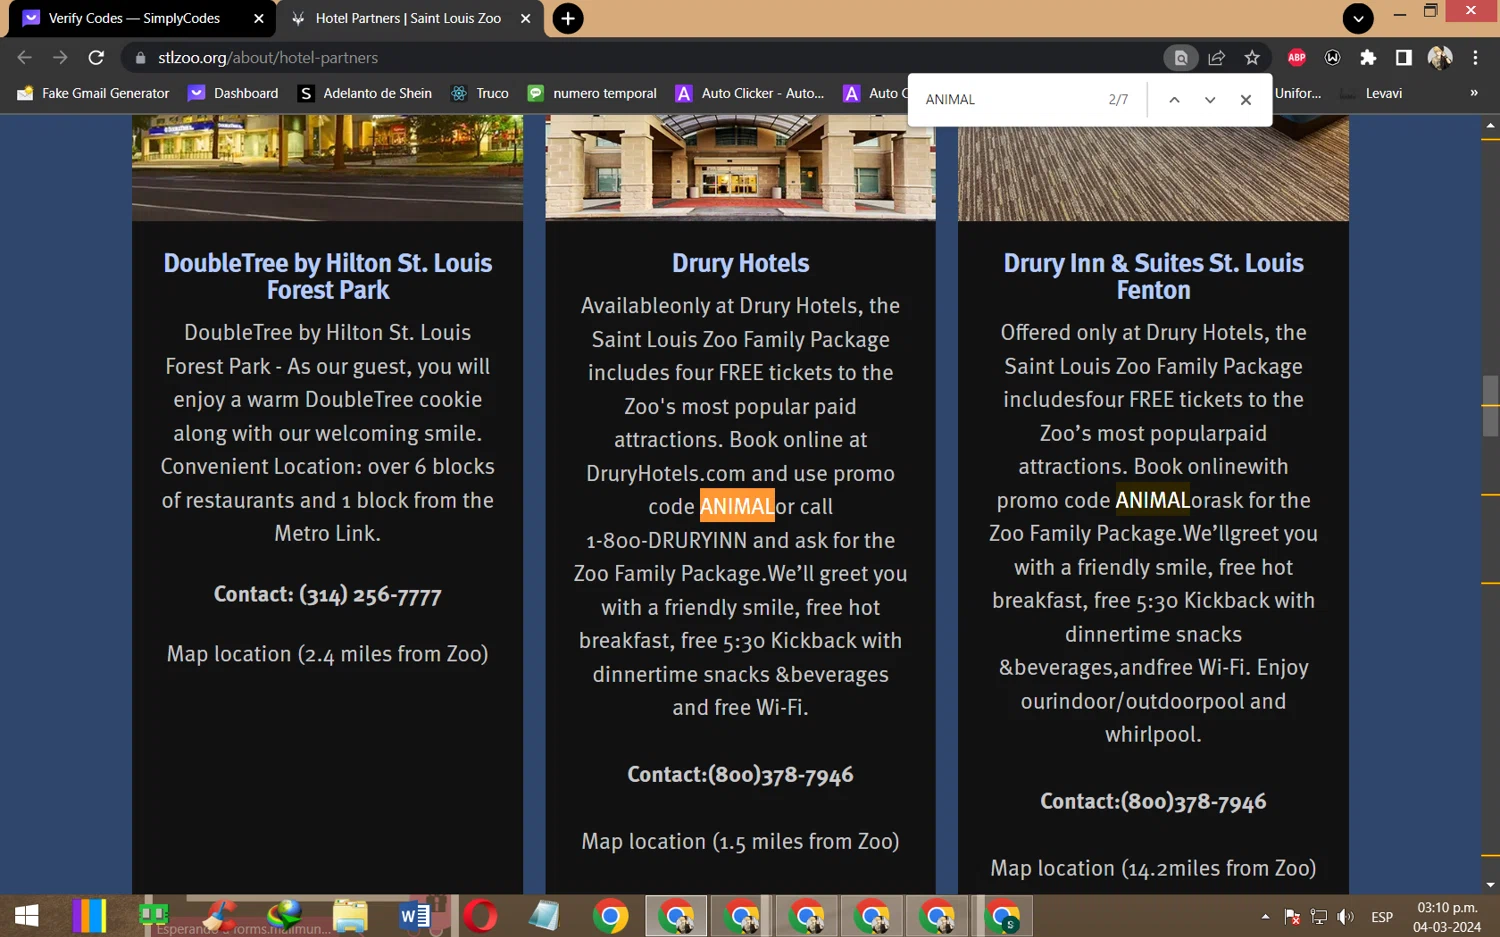This screenshot has height=937, width=1500.
Task: Go forward to the next page
Action: point(60,58)
